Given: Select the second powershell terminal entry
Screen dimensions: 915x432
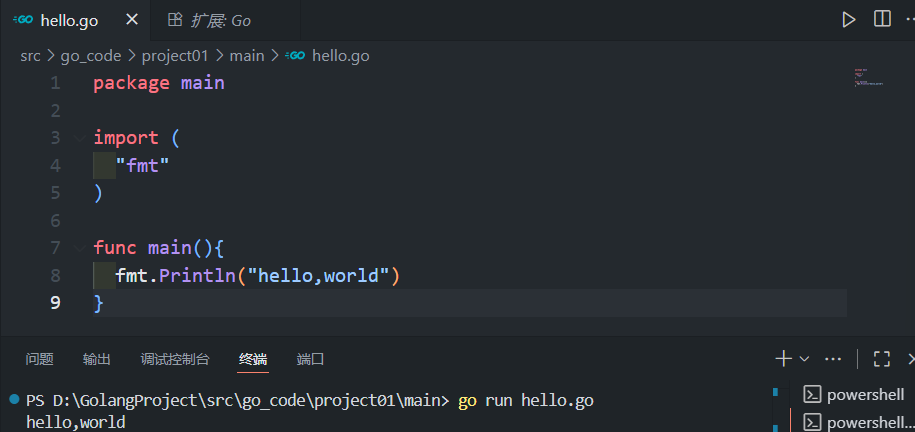Looking at the screenshot, I should click(x=856, y=422).
